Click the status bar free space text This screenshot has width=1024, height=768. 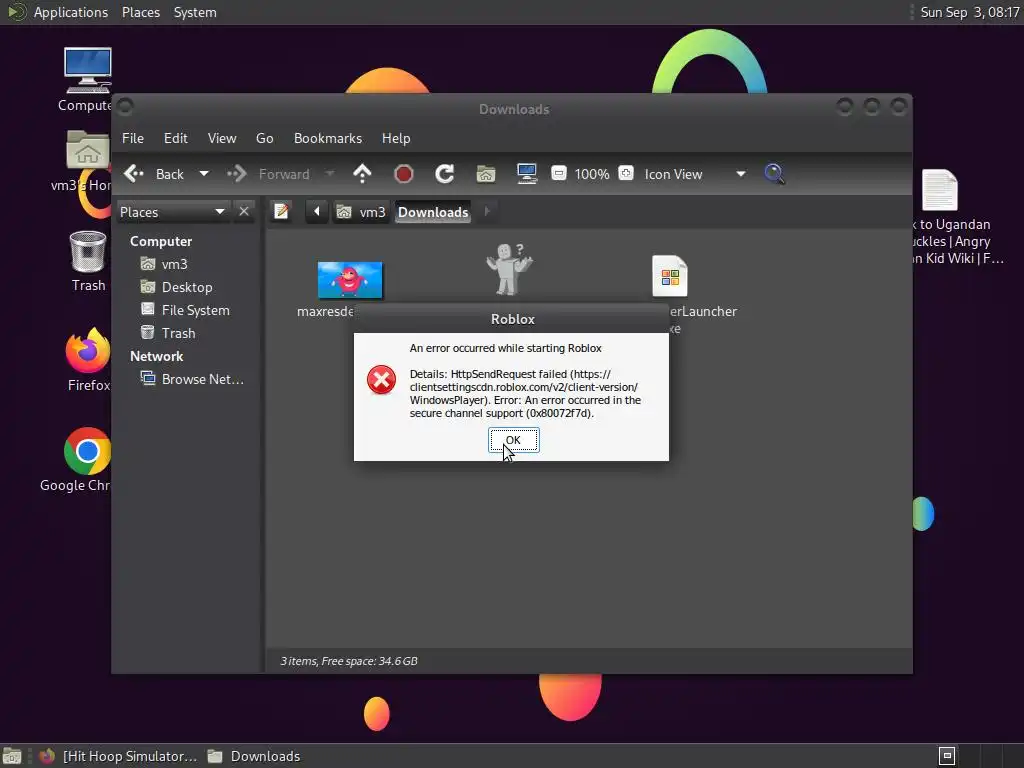tap(349, 661)
